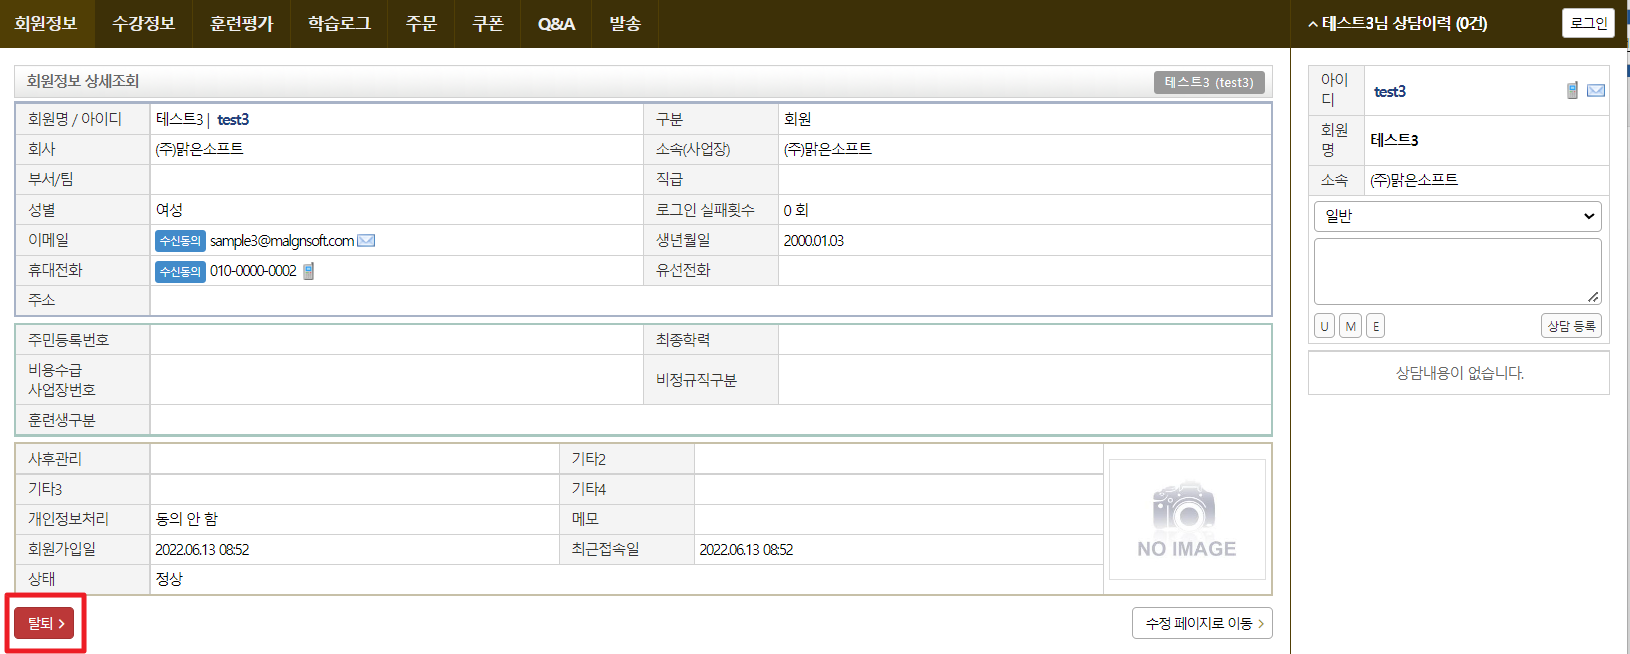
Task: Click the envelope icon in the 상담 panel
Action: [x=1596, y=91]
